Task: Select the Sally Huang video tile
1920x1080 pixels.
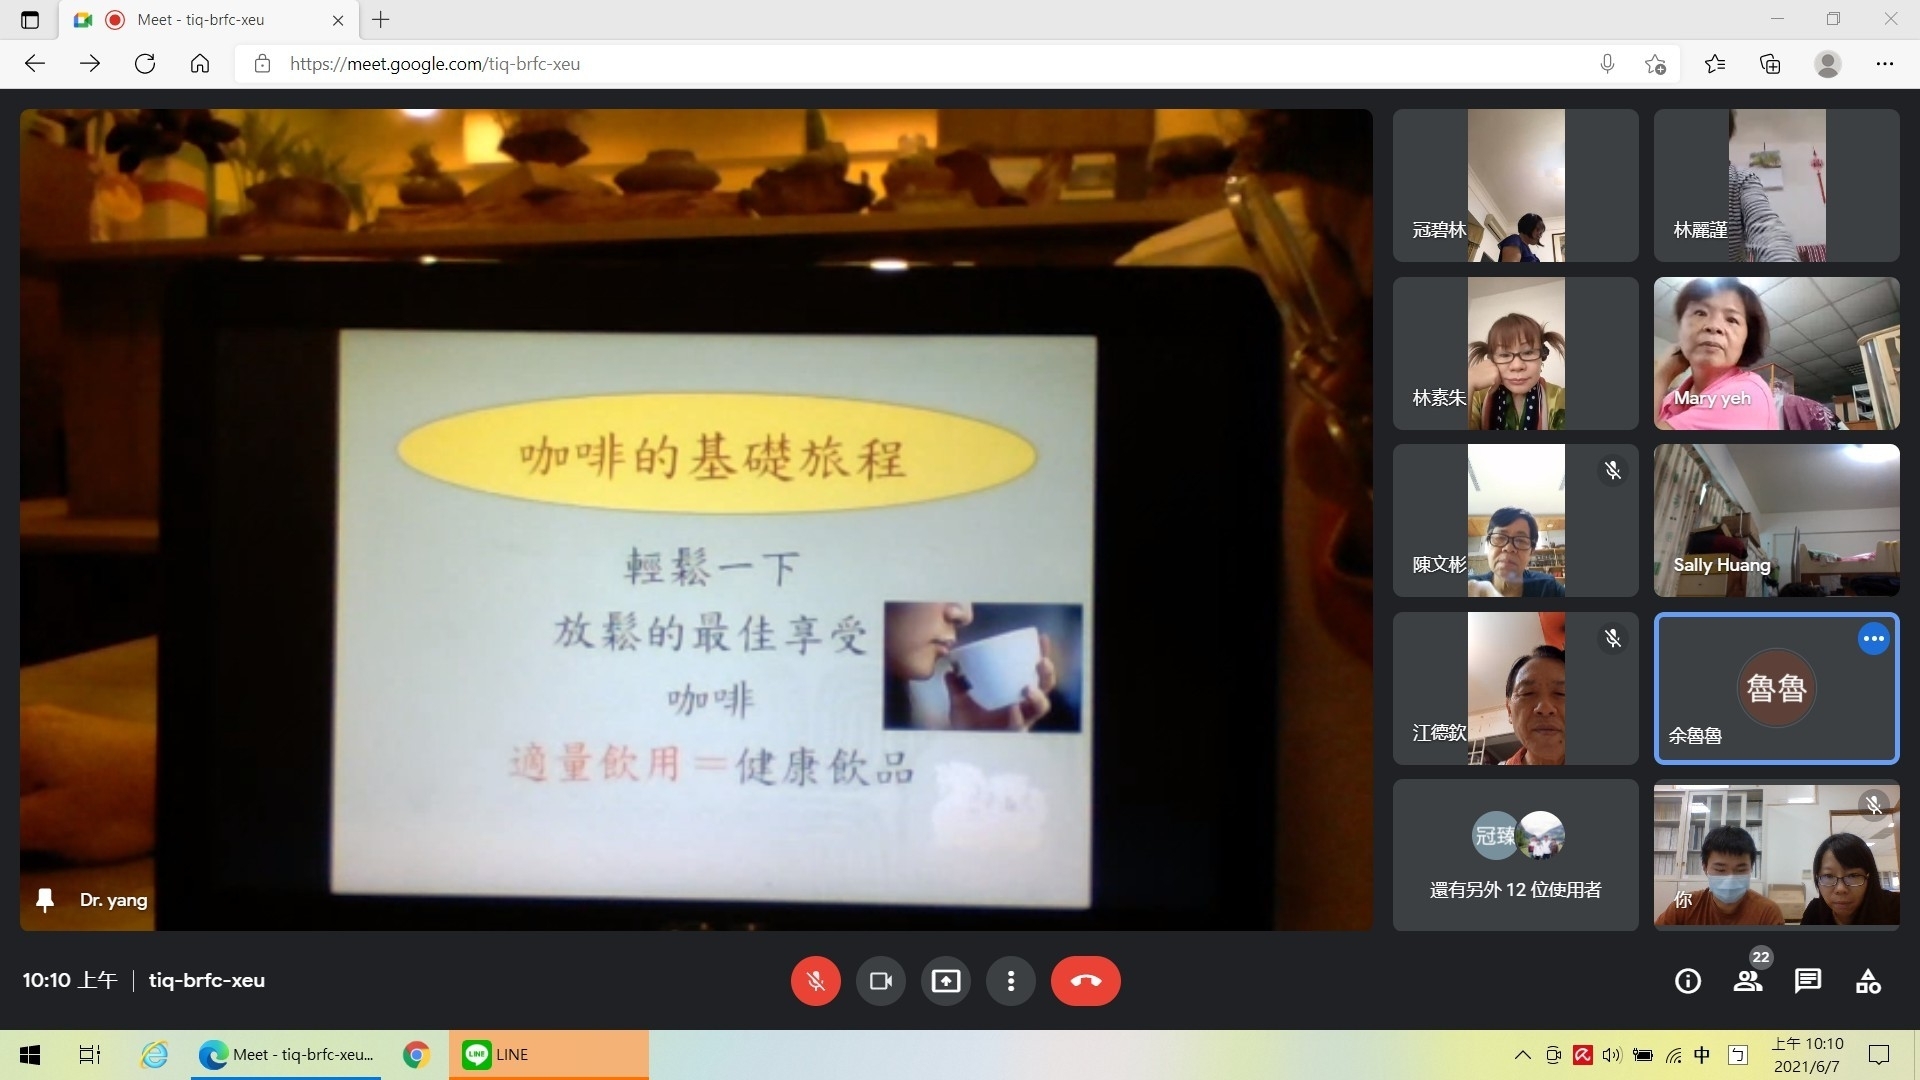Action: tap(1777, 520)
